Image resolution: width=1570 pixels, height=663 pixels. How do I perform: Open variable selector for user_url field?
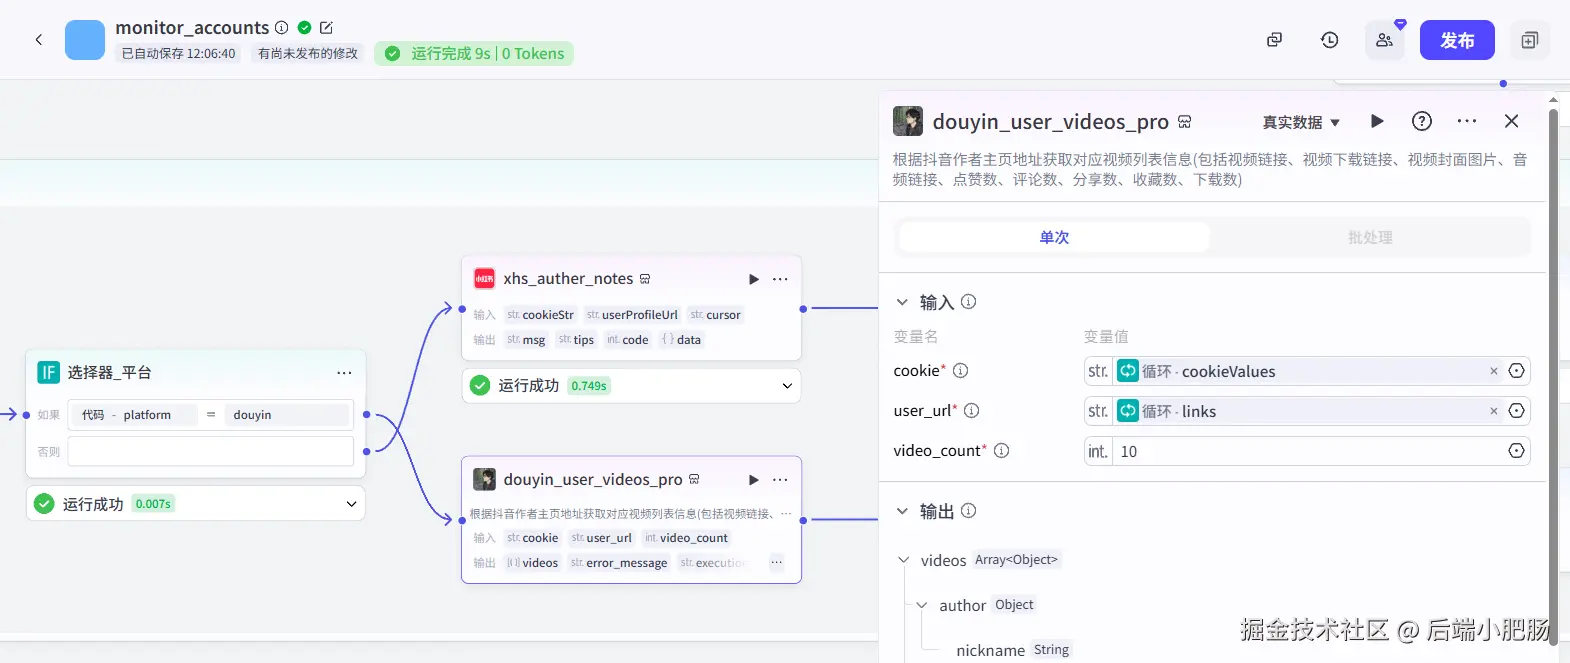[1516, 411]
